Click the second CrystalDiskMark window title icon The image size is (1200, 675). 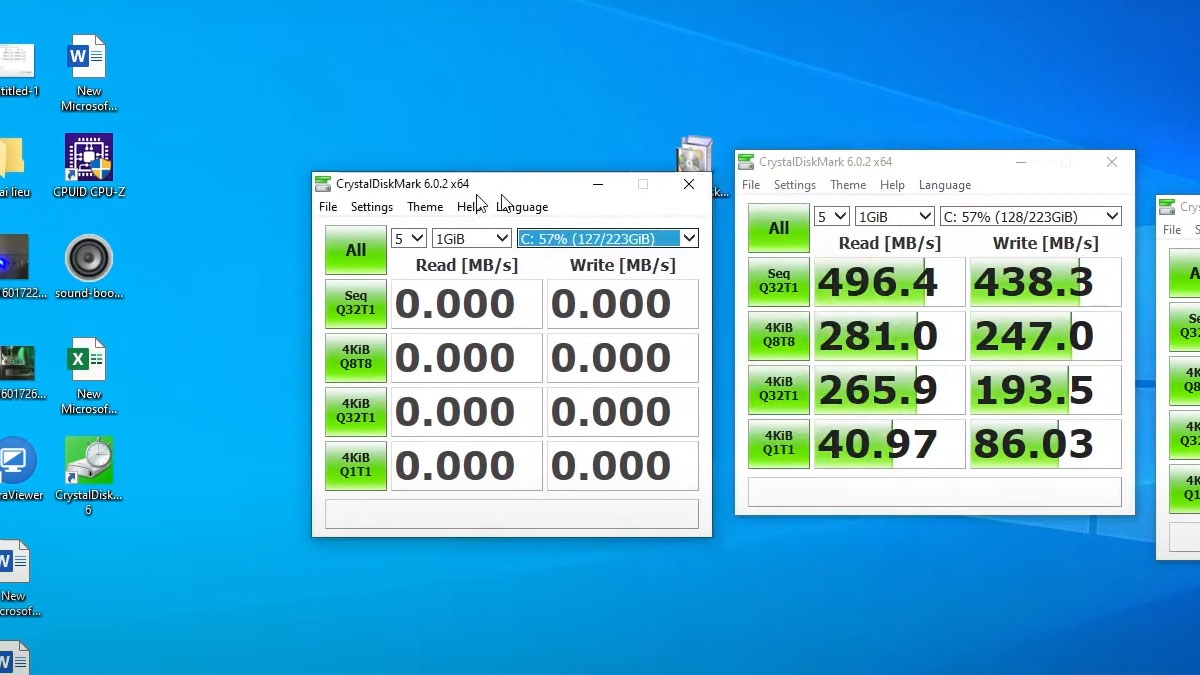(x=746, y=162)
